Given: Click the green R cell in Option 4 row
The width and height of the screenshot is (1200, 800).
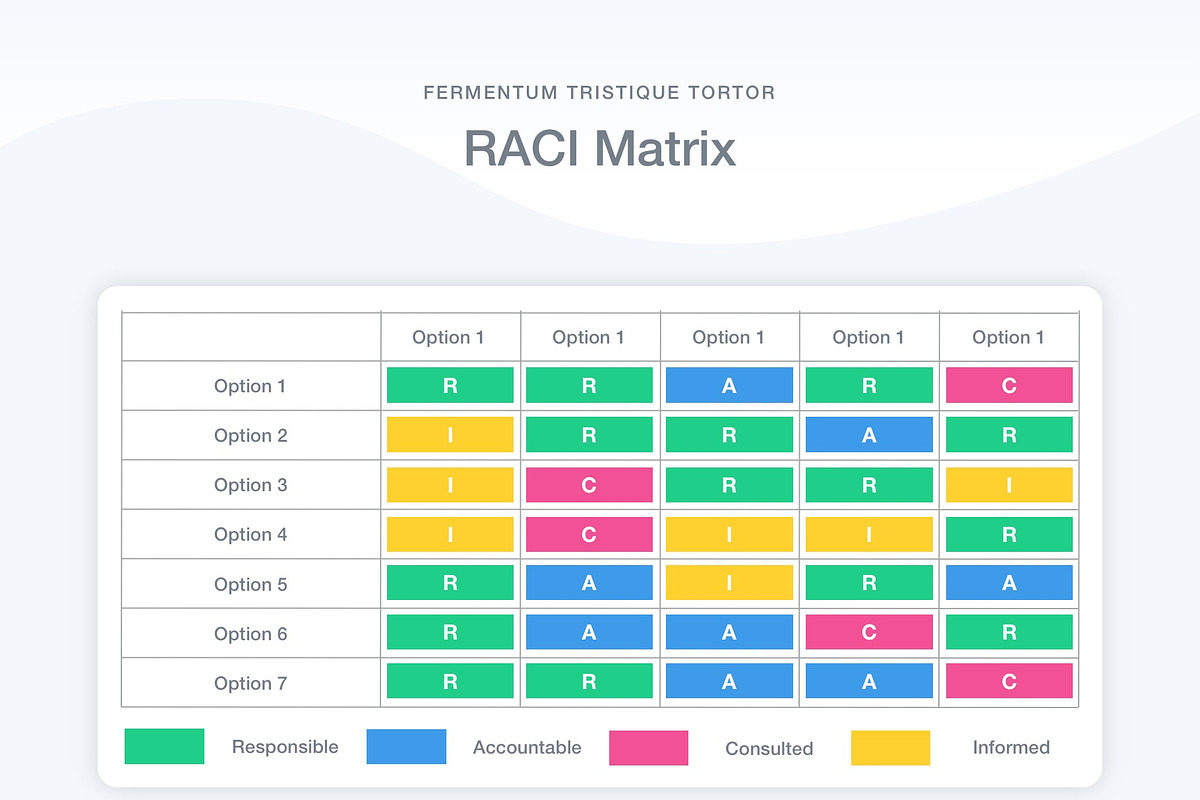Looking at the screenshot, I should click(x=1009, y=534).
